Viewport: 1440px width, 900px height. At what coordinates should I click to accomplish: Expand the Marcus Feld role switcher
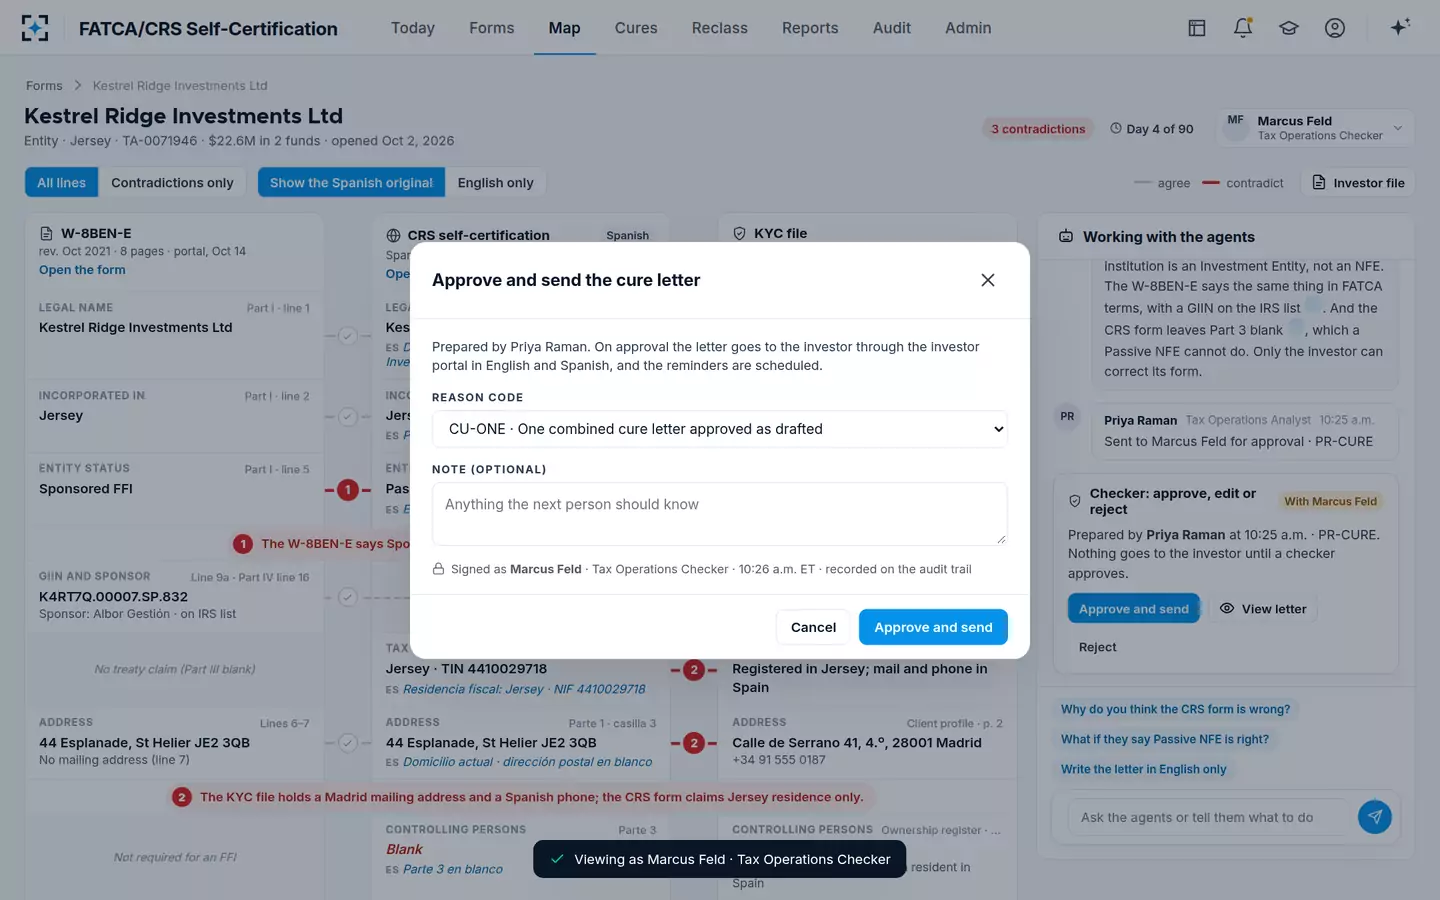tap(1316, 128)
